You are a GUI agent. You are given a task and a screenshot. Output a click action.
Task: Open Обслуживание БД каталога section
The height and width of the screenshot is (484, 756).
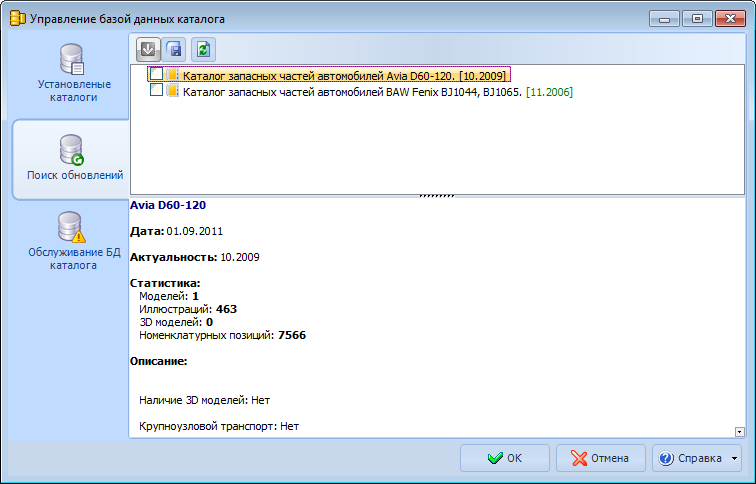pyautogui.click(x=68, y=241)
